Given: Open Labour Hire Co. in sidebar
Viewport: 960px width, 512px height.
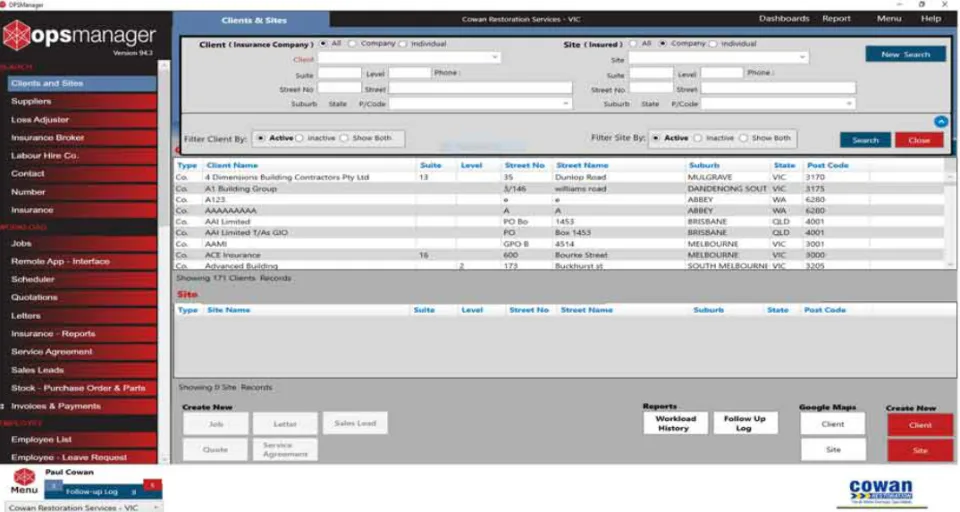Looking at the screenshot, I should [81, 156].
